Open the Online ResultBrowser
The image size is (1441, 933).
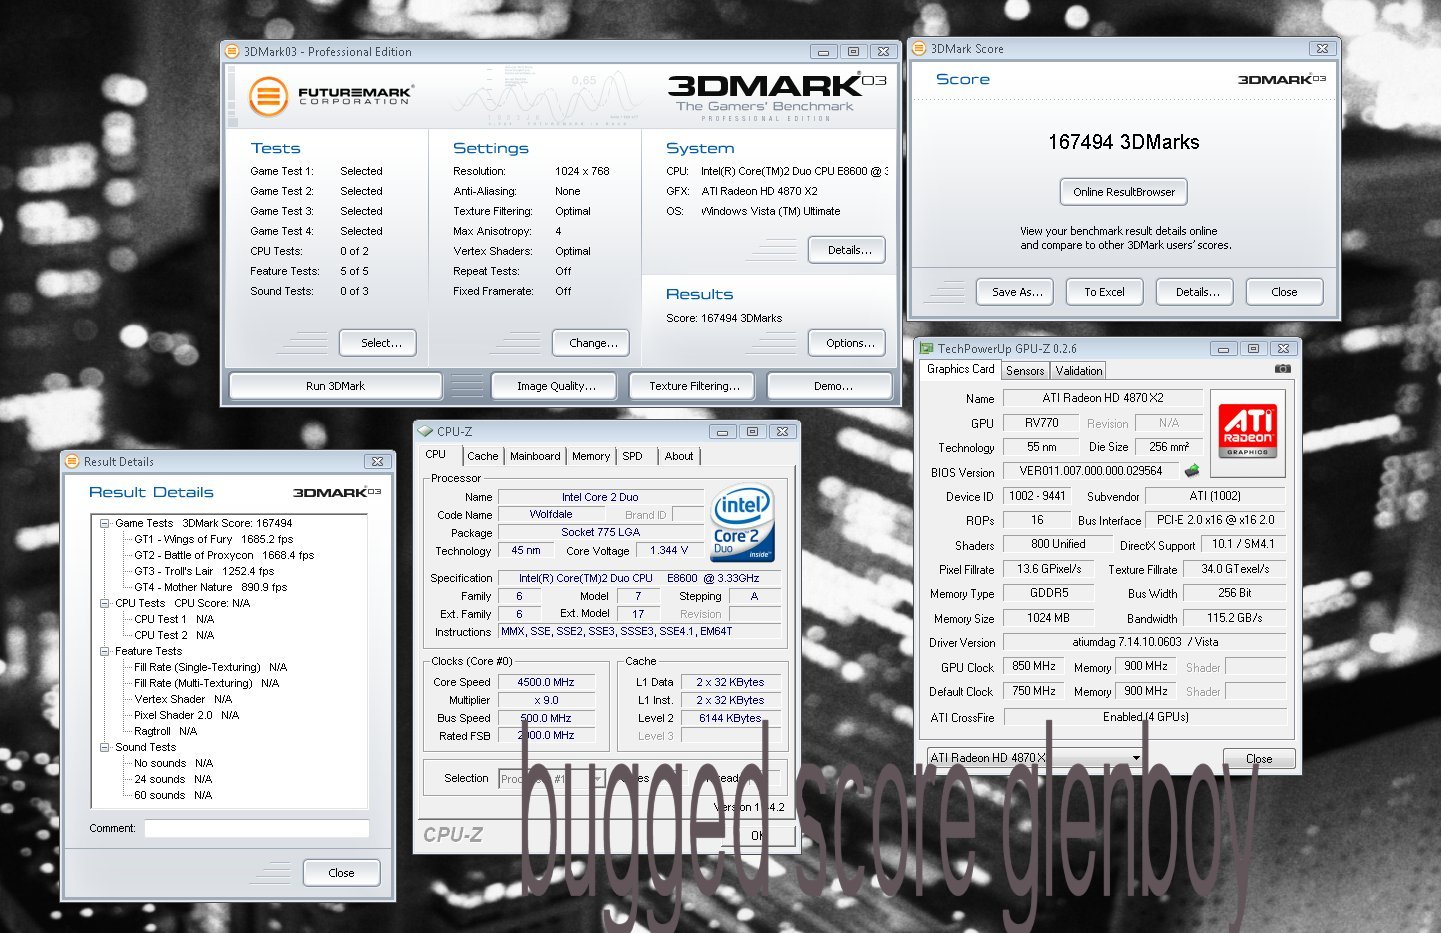(x=1124, y=192)
